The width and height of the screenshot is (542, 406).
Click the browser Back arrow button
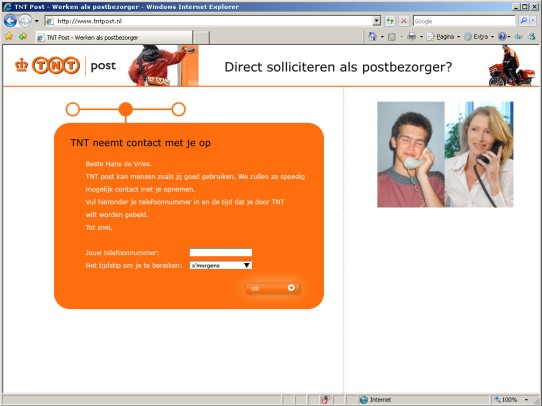[x=10, y=21]
